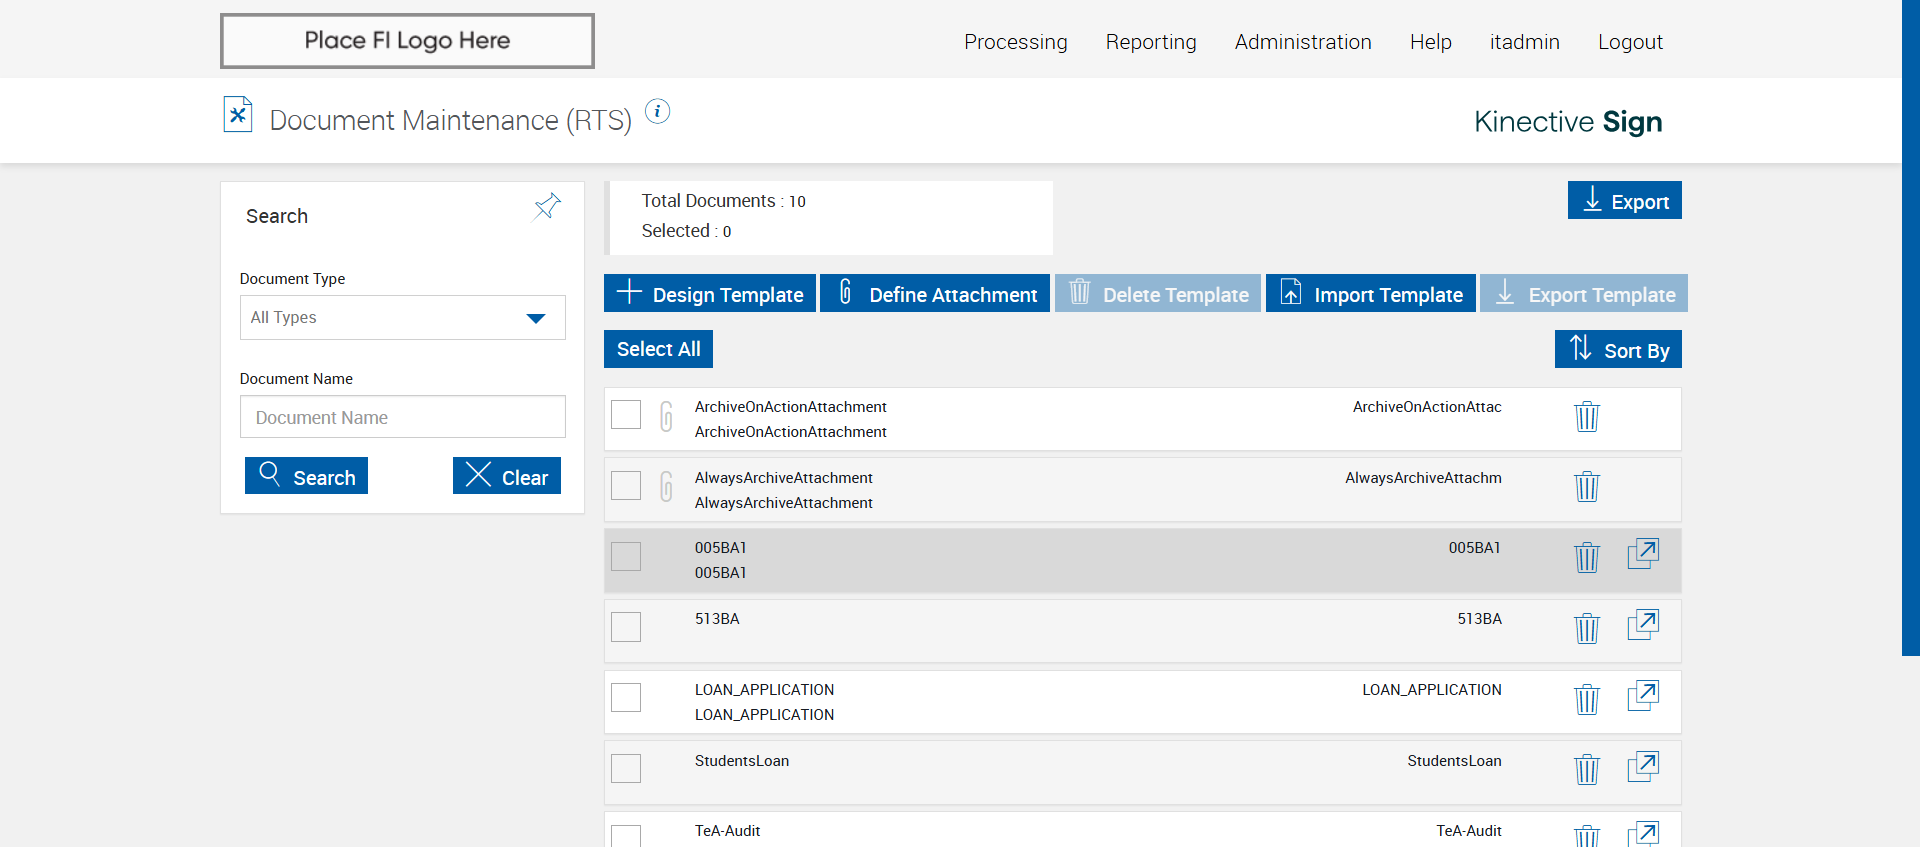Viewport: 1920px width, 847px height.
Task: Open StudentsLoan template using launch icon
Action: tap(1642, 767)
